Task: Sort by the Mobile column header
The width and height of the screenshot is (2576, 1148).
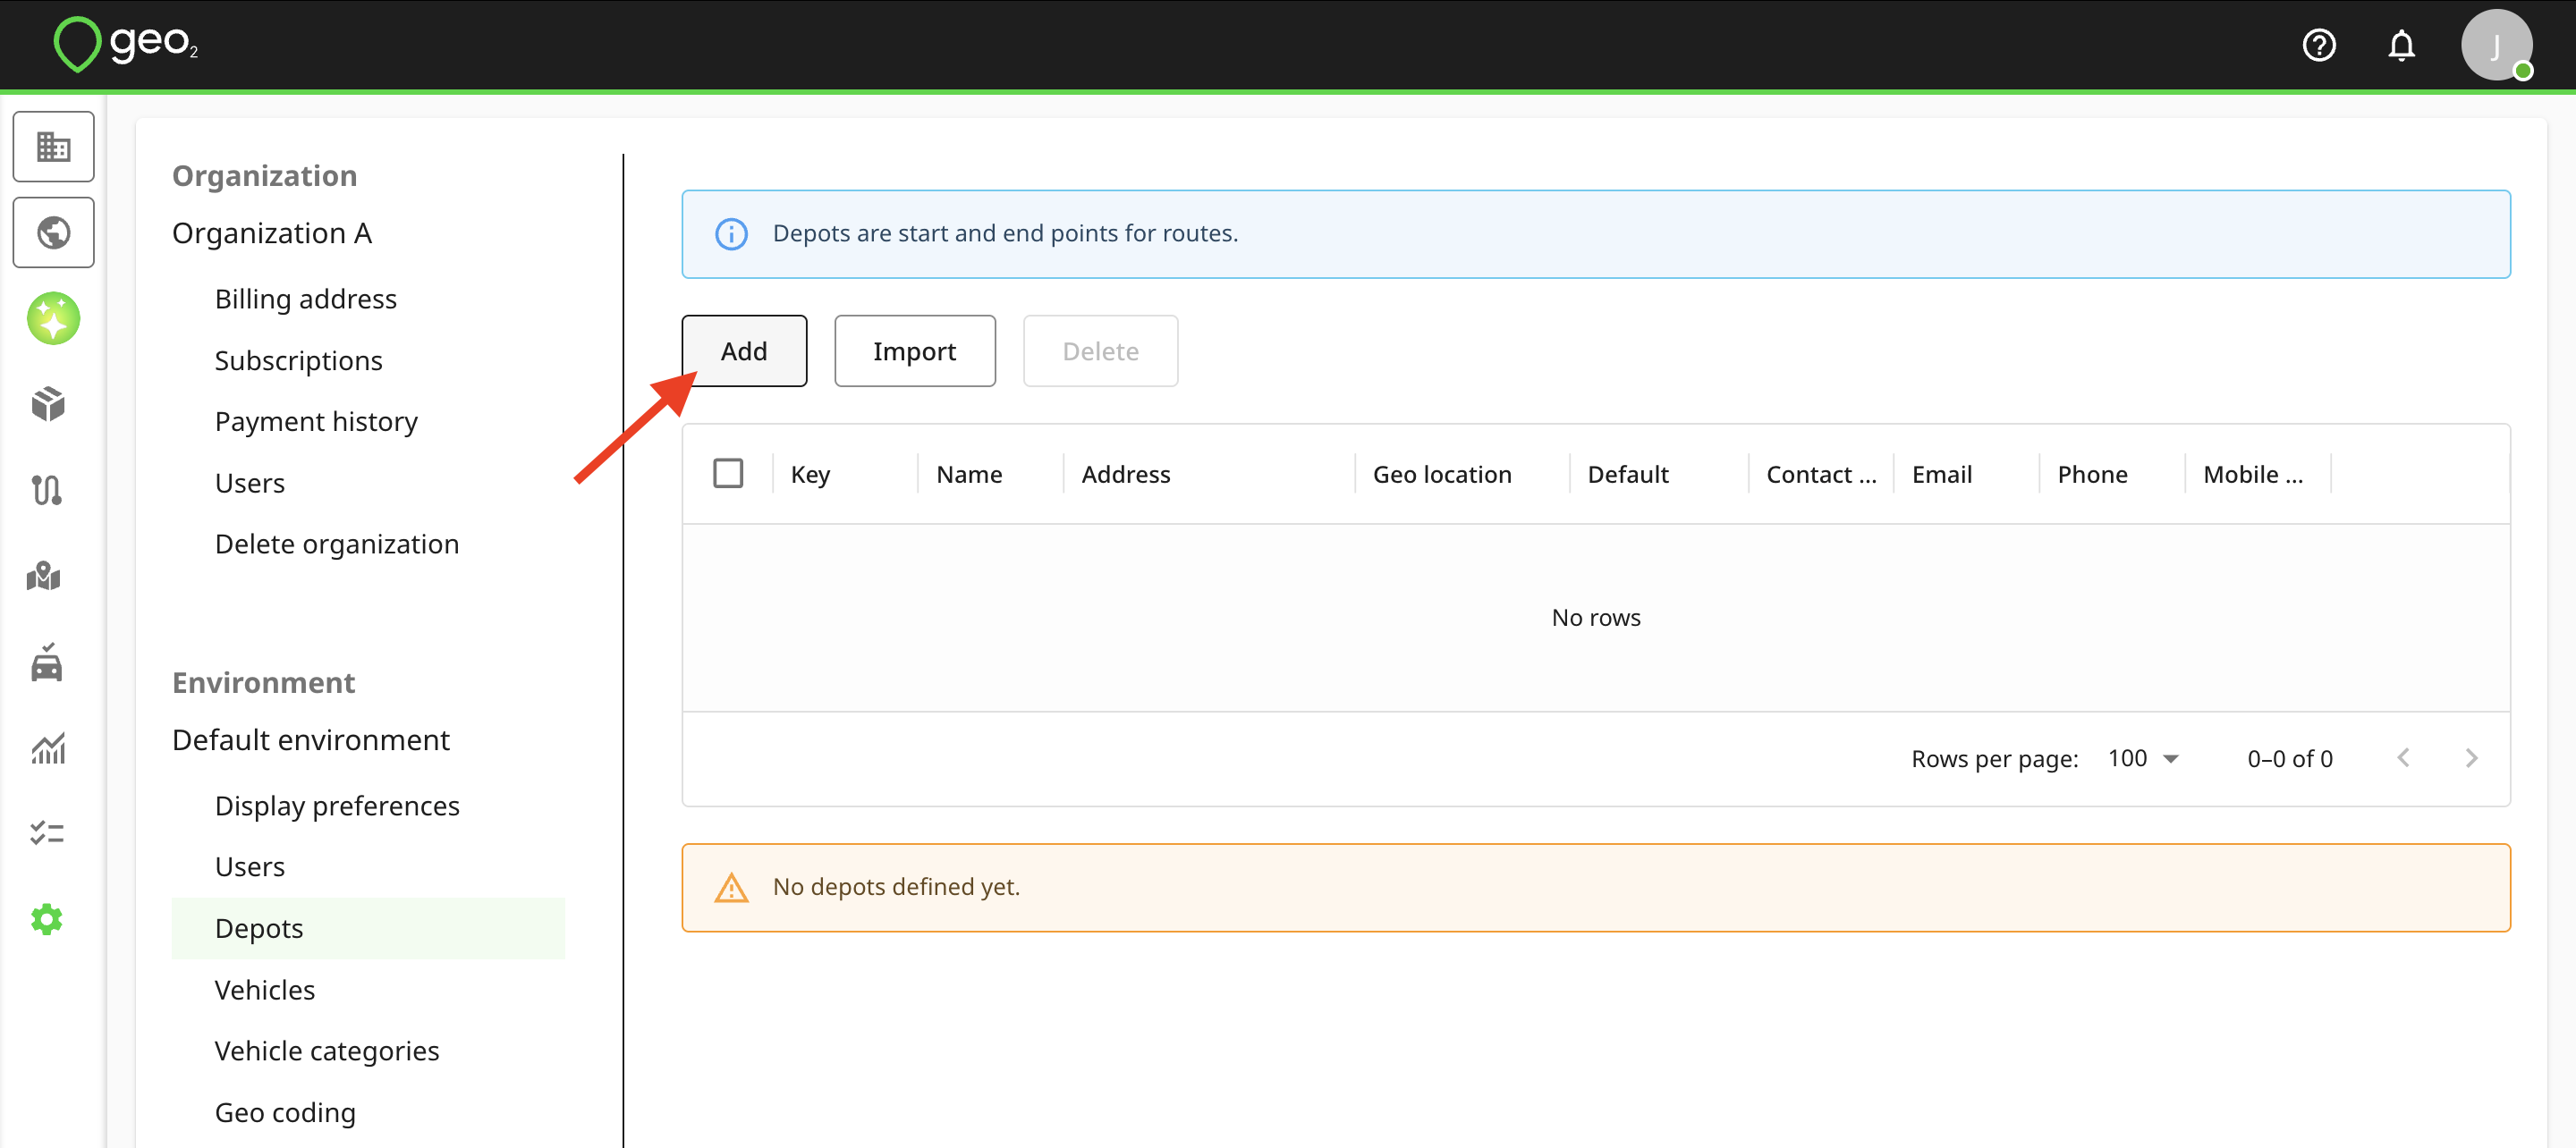Action: (2252, 474)
